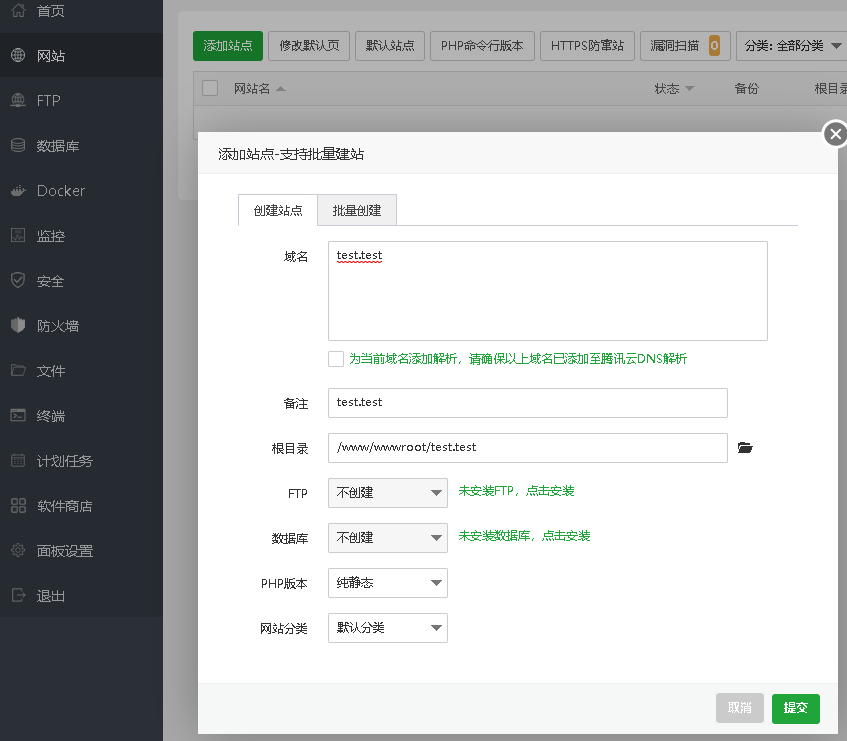The width and height of the screenshot is (847, 741).
Task: Click into the 根目录 path field
Action: [528, 448]
